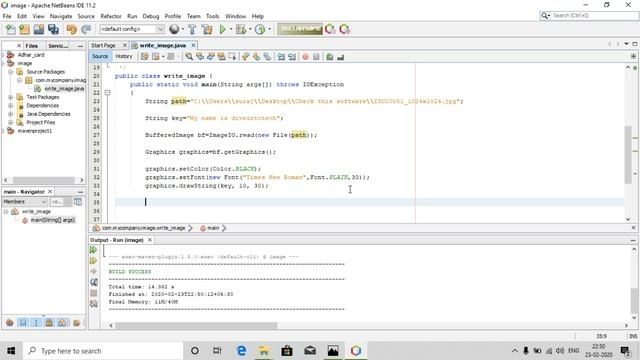Image resolution: width=640 pixels, height=360 pixels.
Task: Open the Run Project dropdown arrow
Action: [231, 29]
